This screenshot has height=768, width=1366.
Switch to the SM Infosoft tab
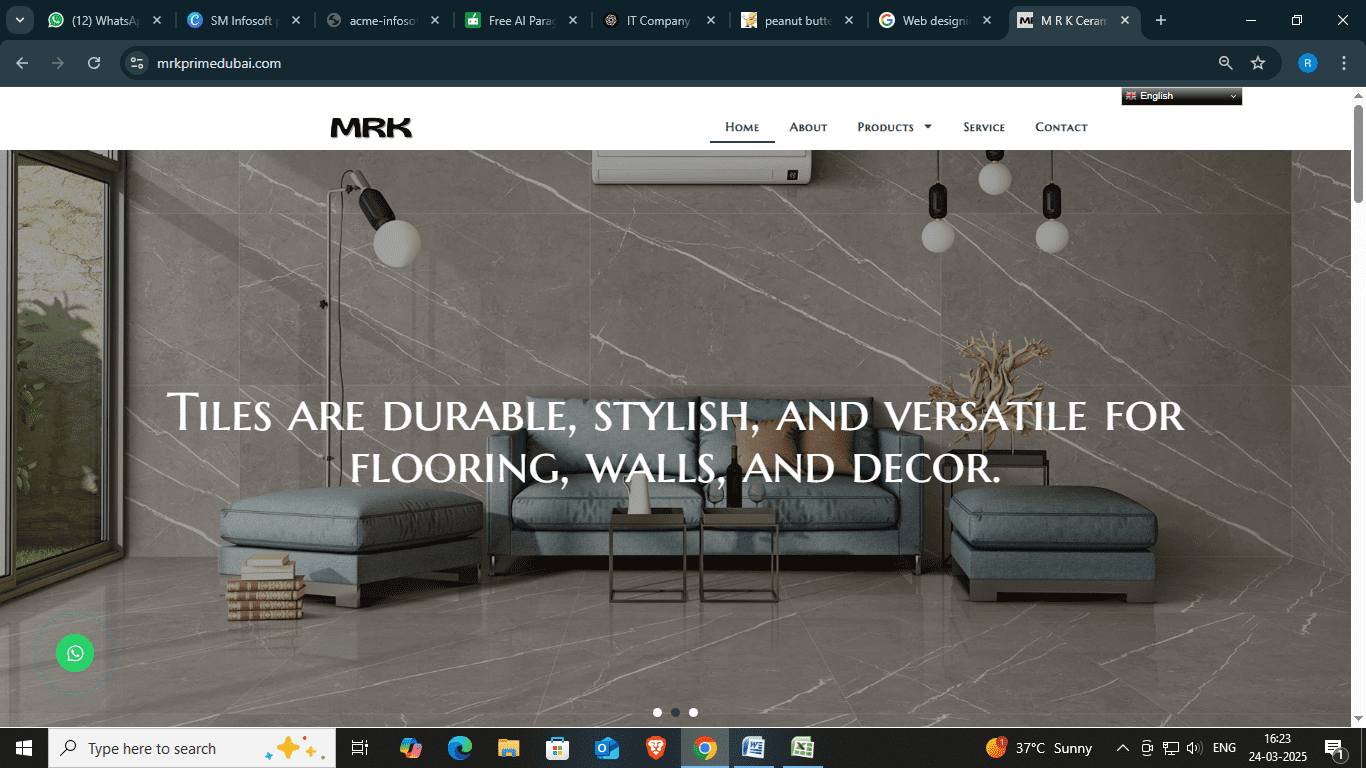(240, 20)
